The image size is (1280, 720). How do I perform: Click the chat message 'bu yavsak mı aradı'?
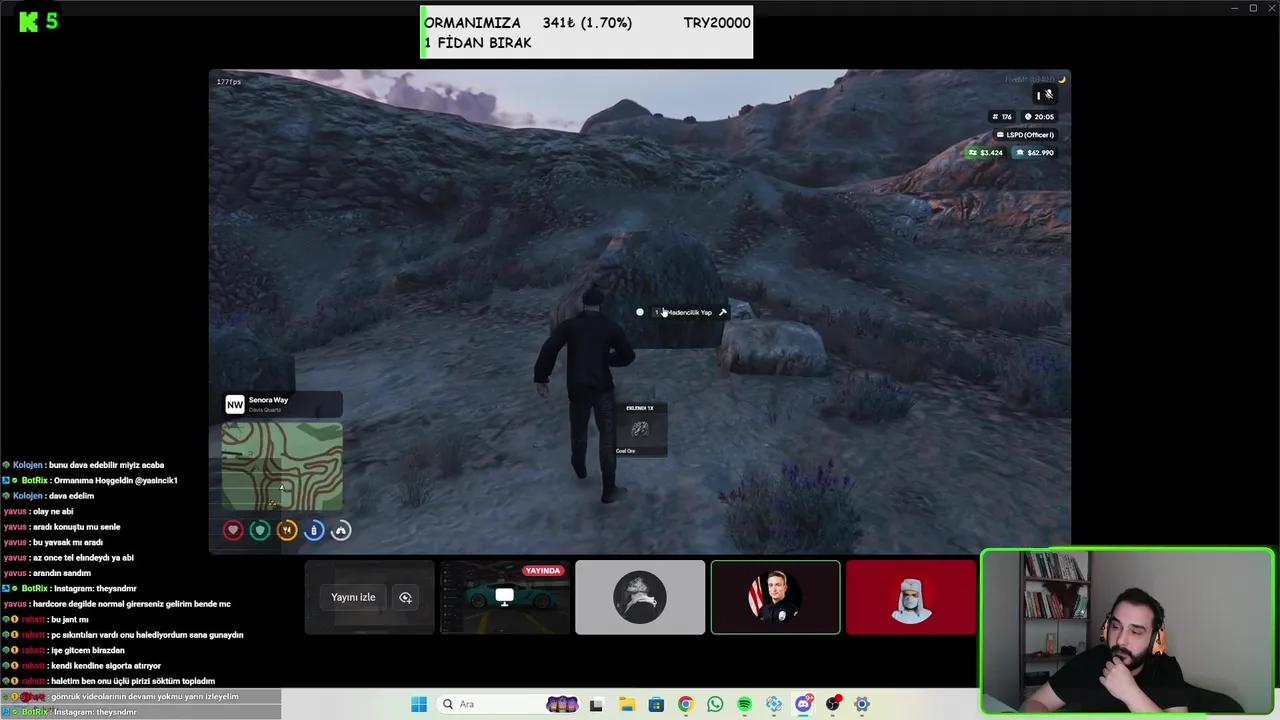click(x=69, y=543)
